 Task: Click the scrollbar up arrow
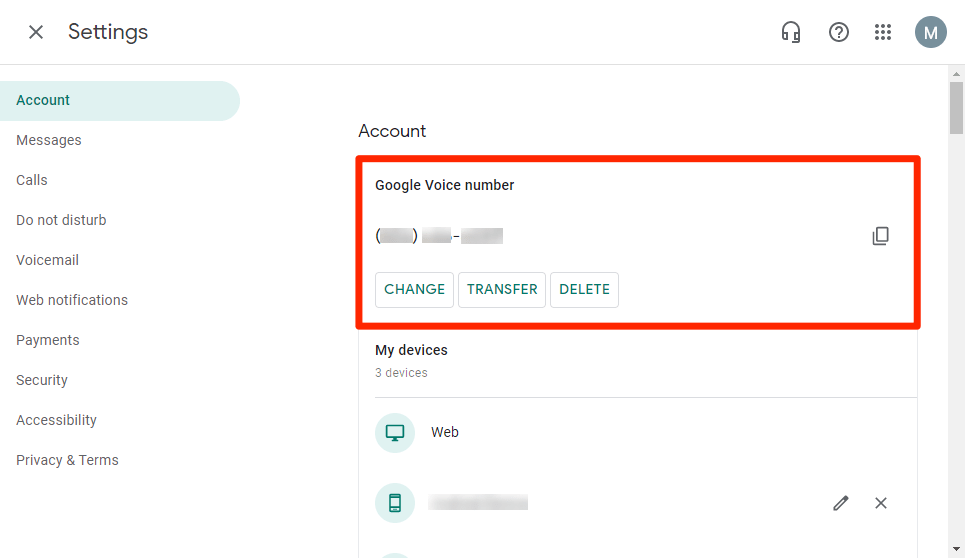pyautogui.click(x=956, y=74)
